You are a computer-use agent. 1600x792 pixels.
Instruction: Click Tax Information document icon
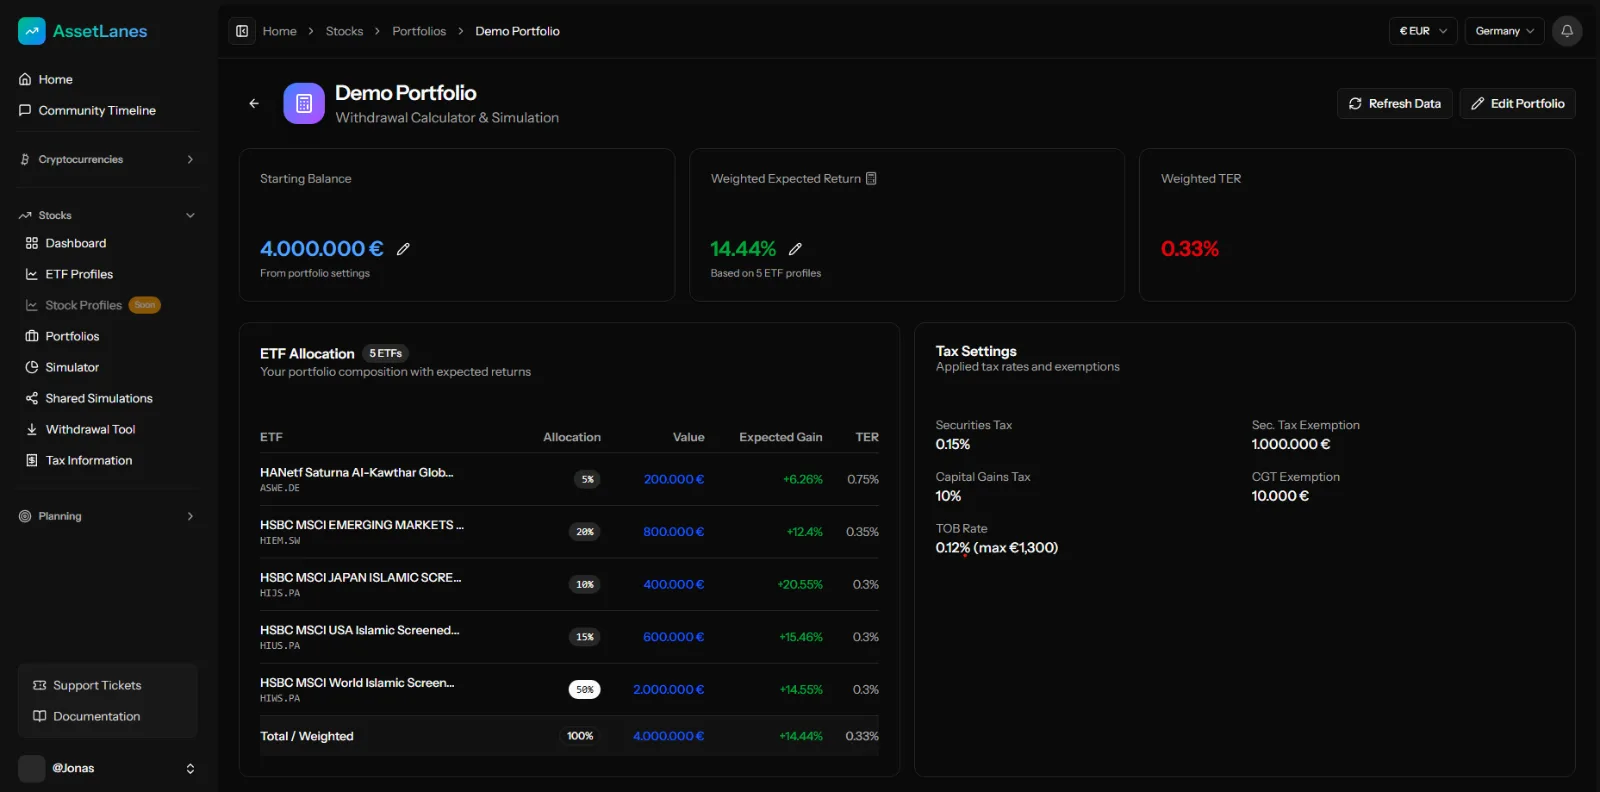[32, 460]
